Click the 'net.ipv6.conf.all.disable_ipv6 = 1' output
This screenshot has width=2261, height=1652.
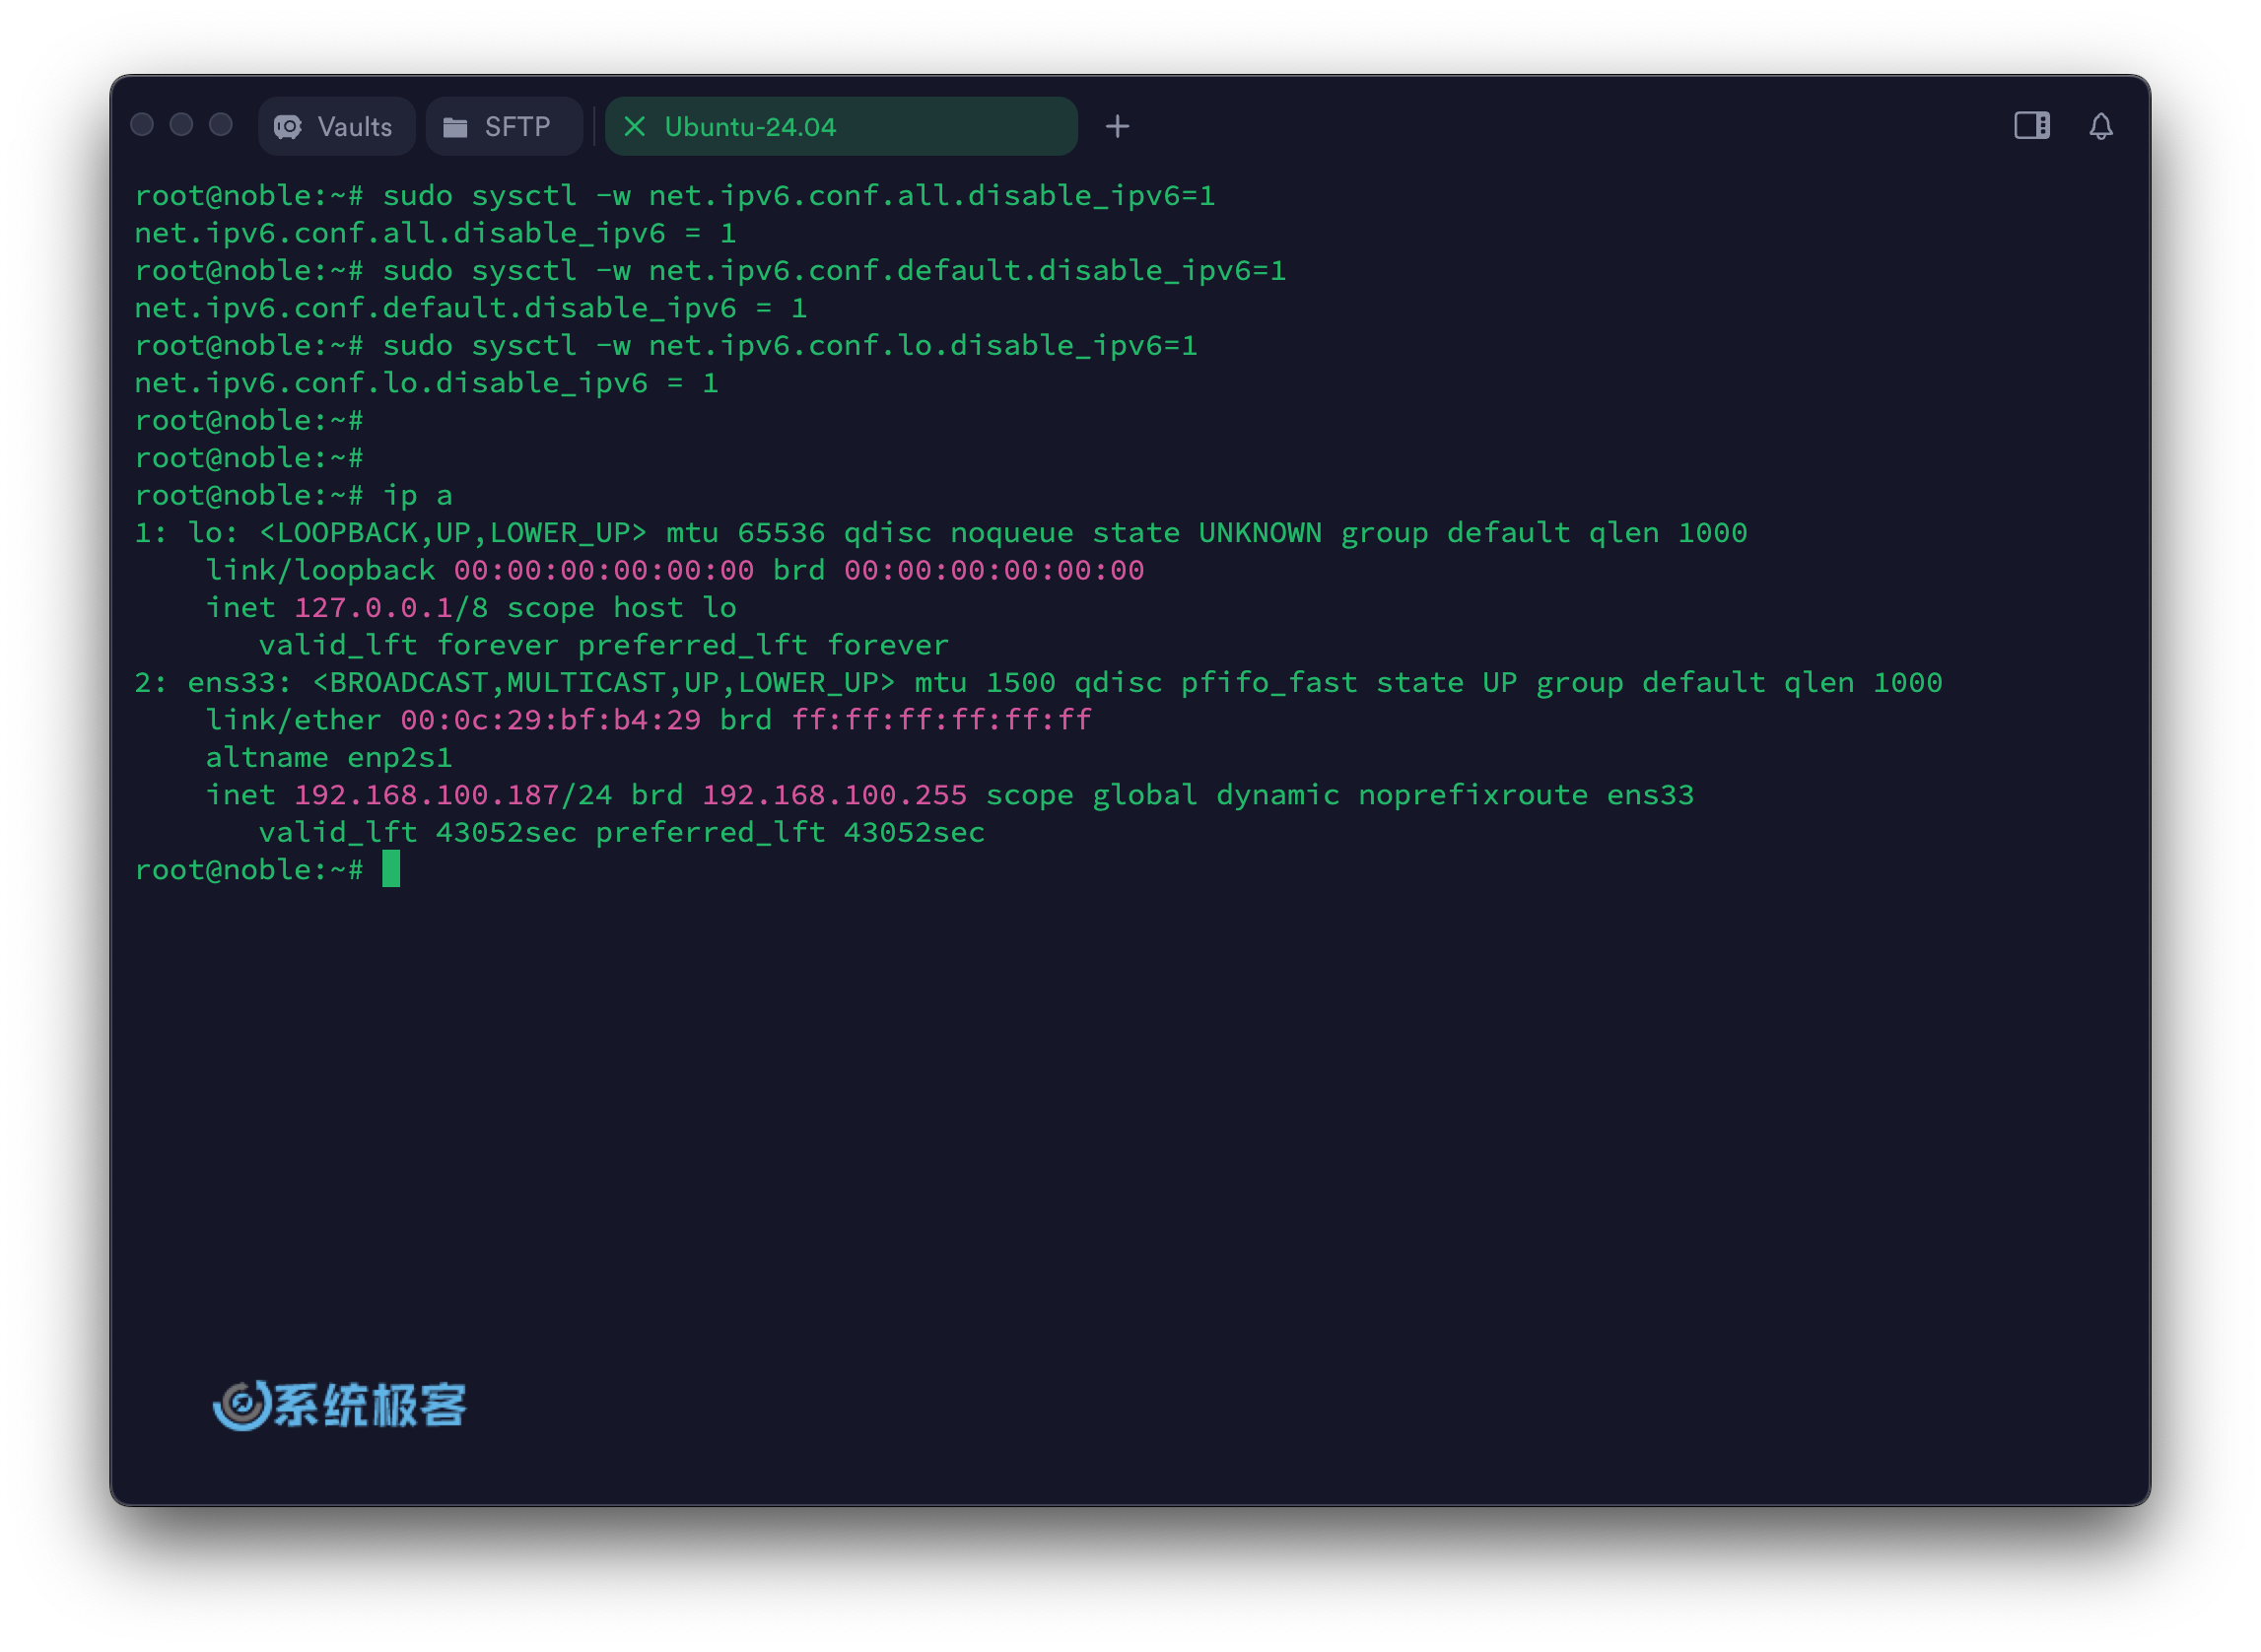(x=436, y=234)
